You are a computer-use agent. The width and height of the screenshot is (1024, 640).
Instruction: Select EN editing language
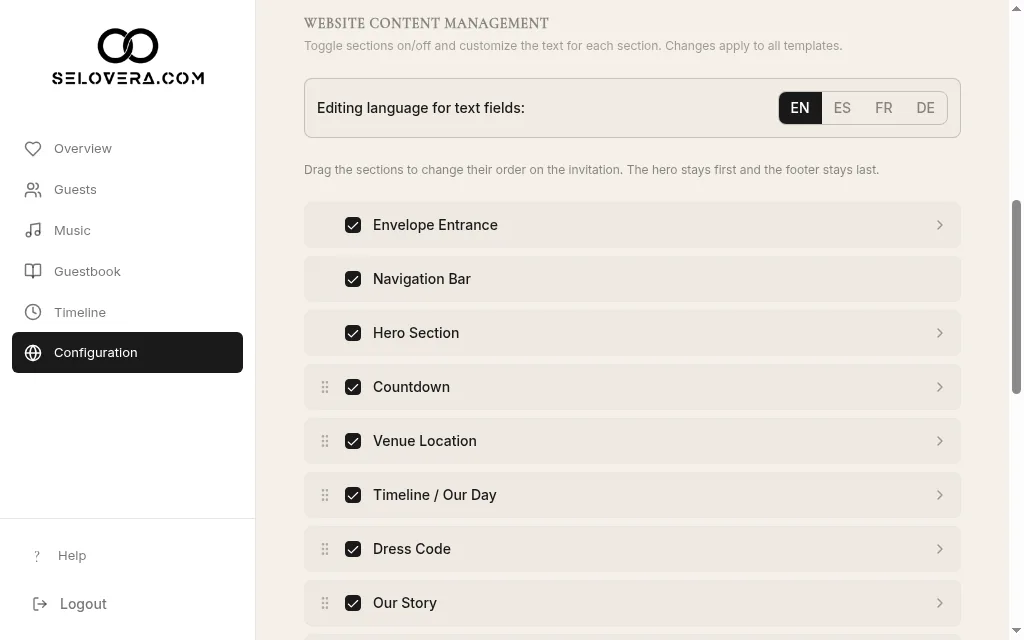(x=800, y=108)
